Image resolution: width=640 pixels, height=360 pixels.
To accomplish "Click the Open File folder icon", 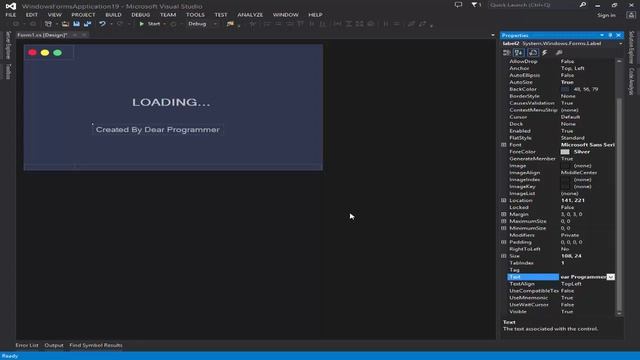I will pos(65,24).
